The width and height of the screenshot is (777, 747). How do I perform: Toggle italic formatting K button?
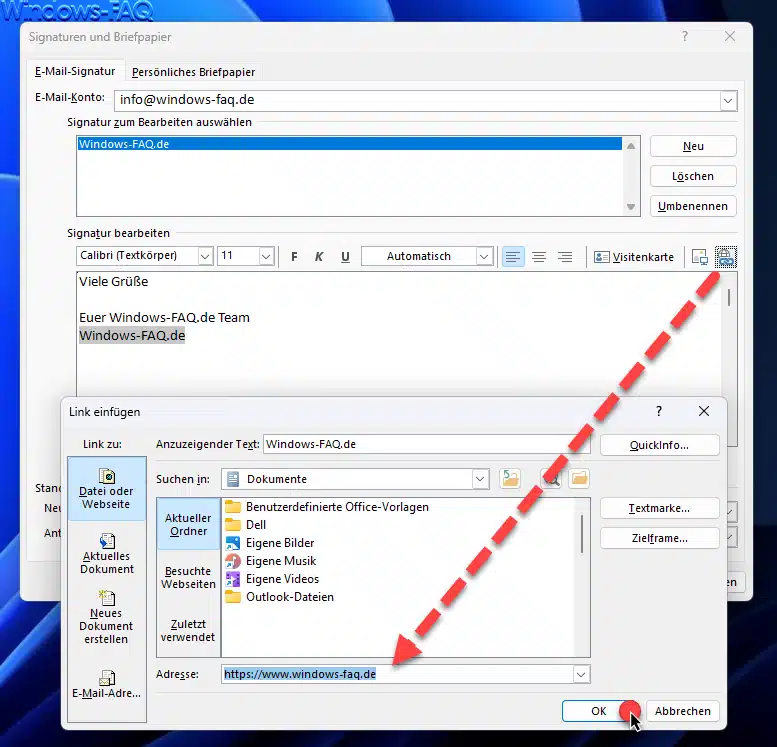[x=319, y=257]
